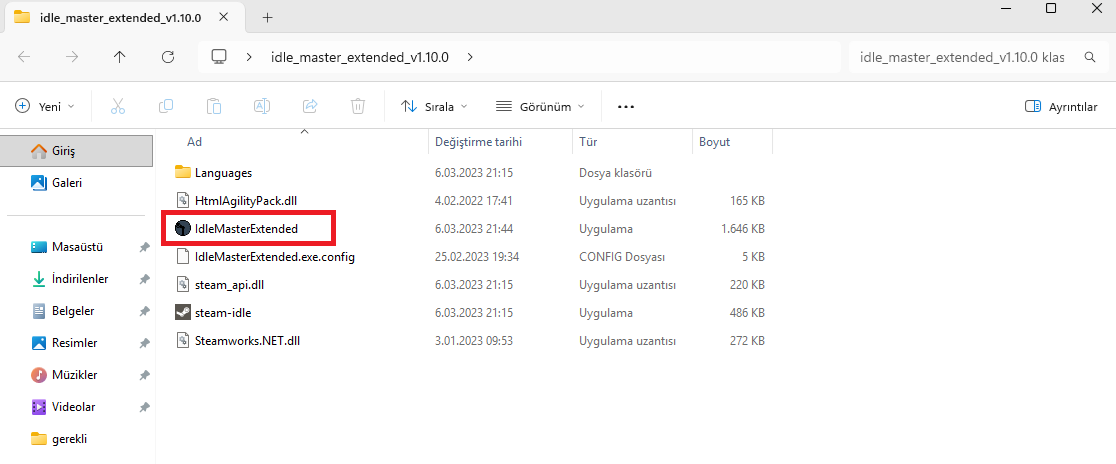Toggle the Ayrıntılar details pane

[1060, 107]
